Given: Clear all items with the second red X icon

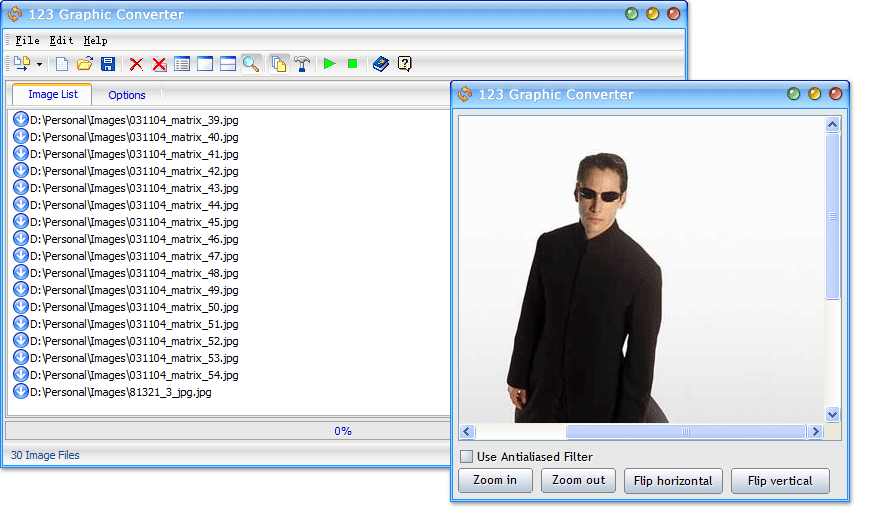Looking at the screenshot, I should tap(159, 64).
